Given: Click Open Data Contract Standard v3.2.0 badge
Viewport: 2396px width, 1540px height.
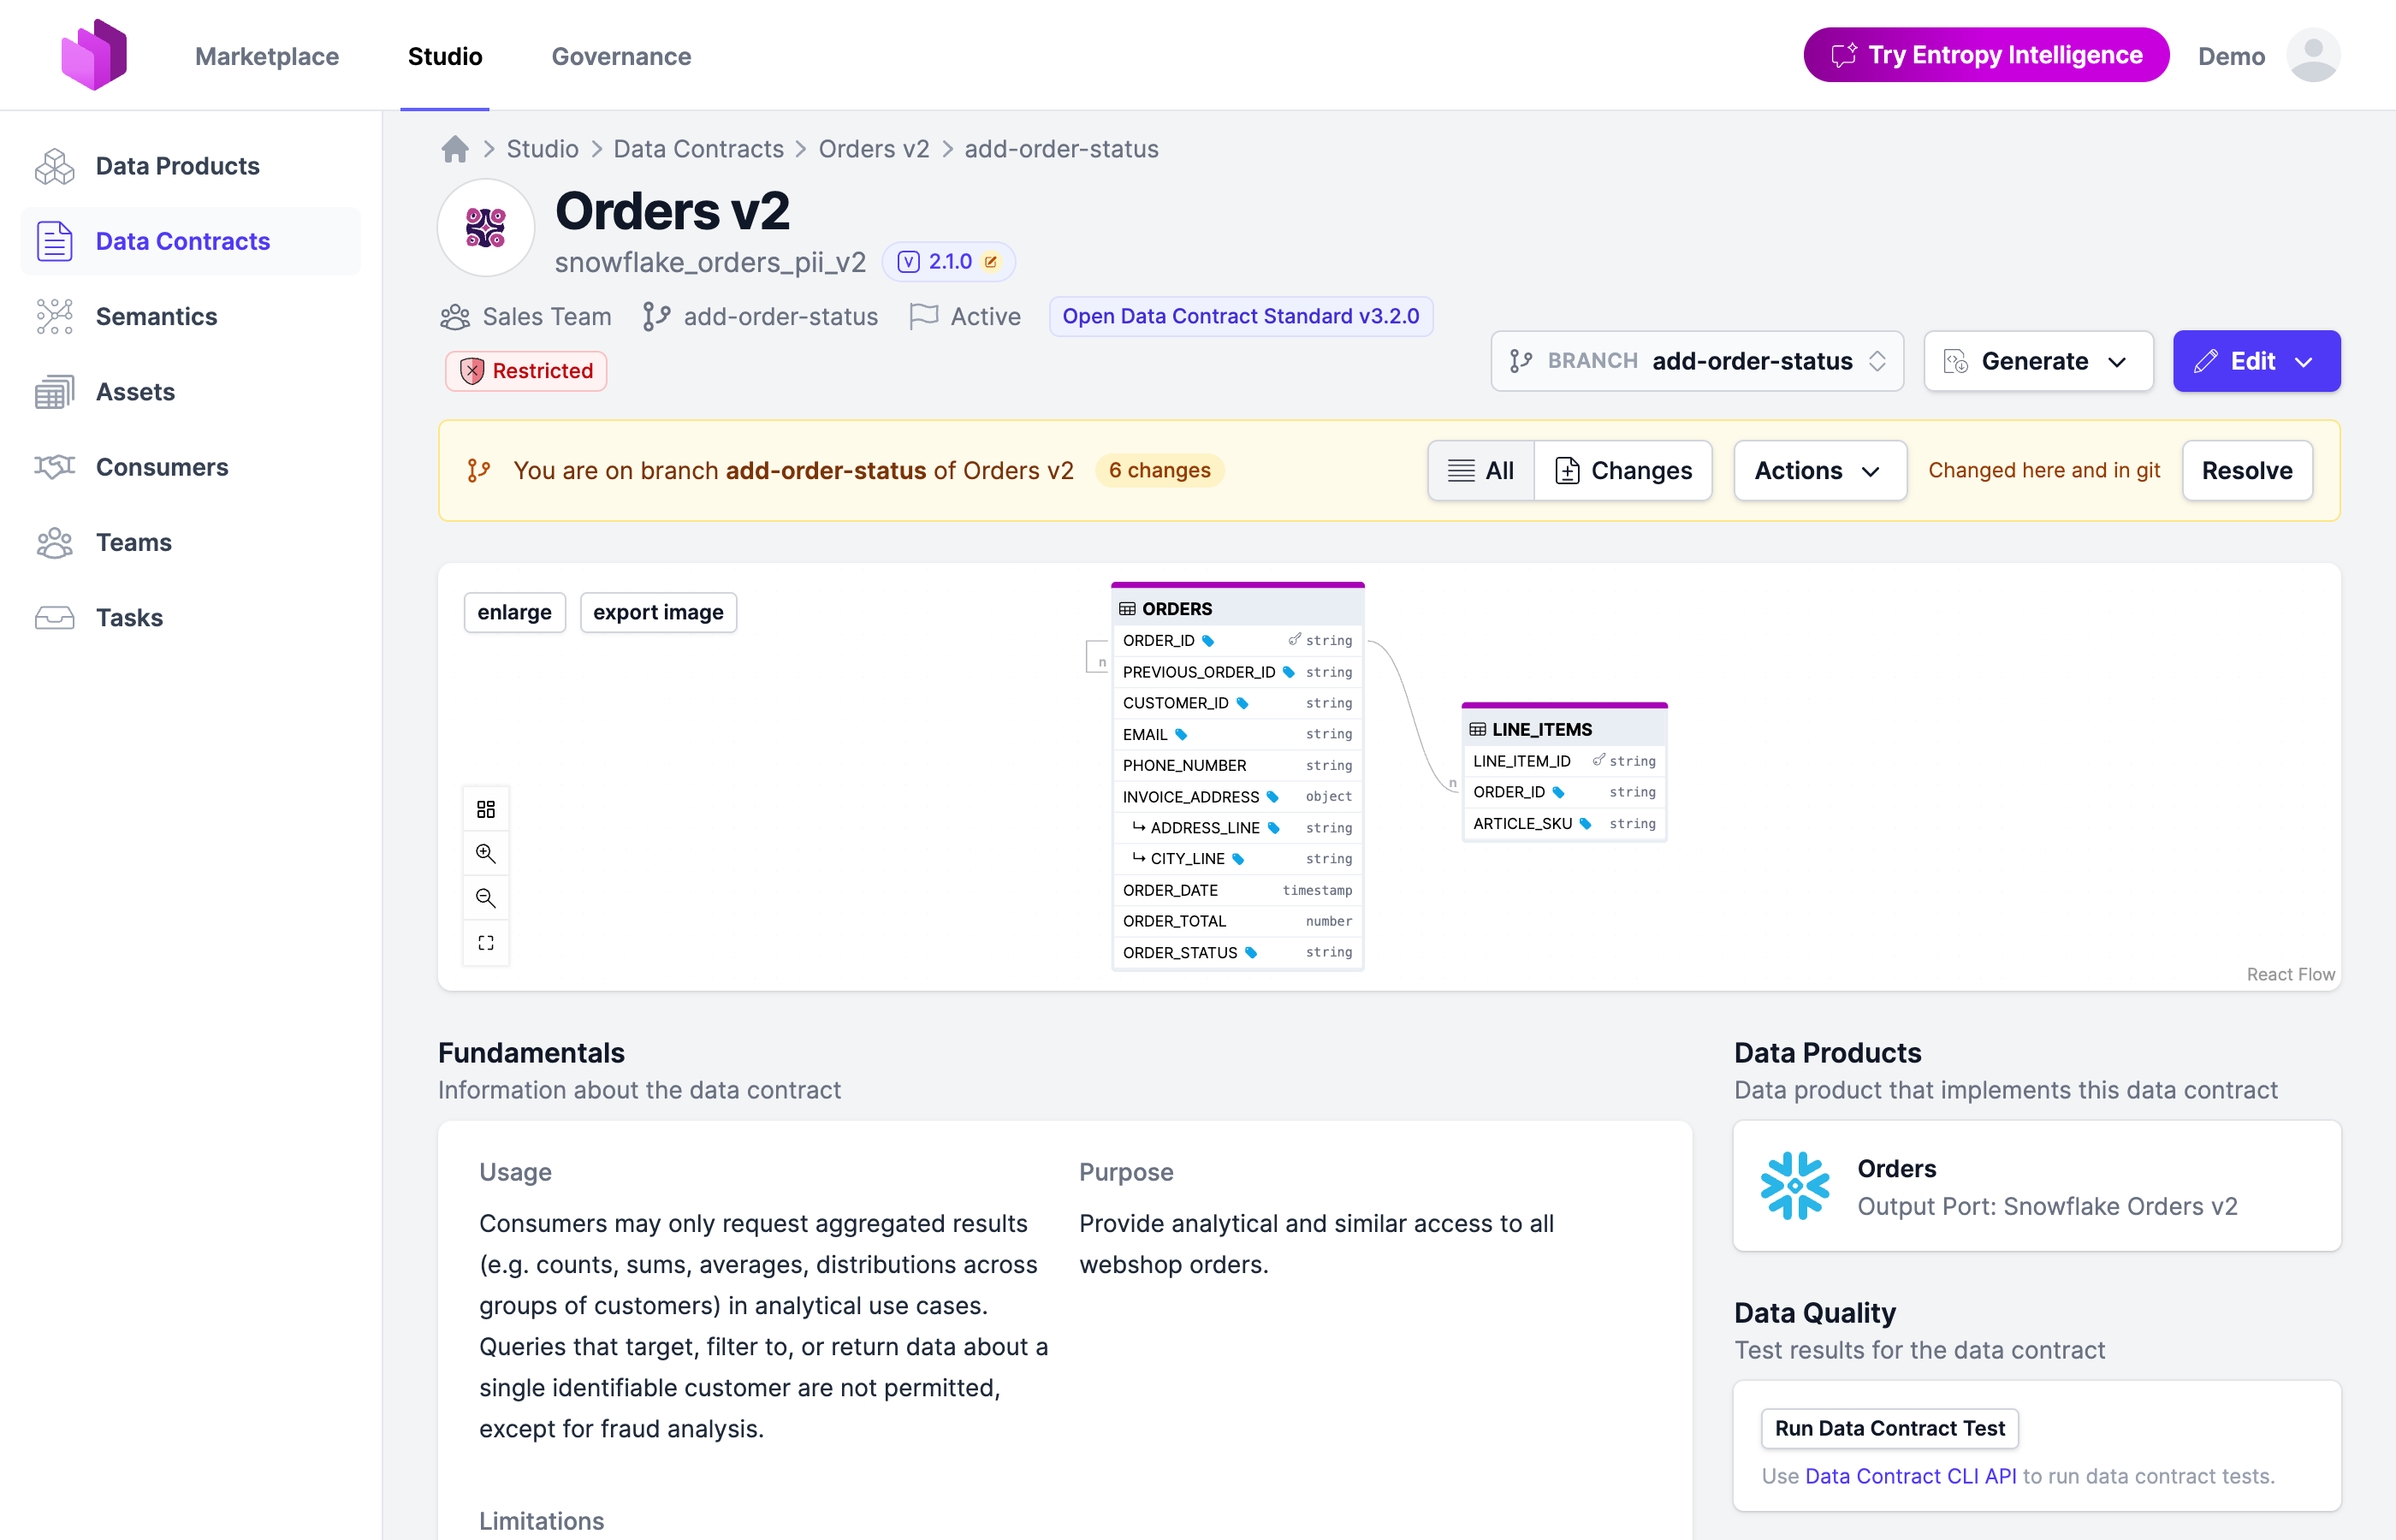Looking at the screenshot, I should (1240, 316).
